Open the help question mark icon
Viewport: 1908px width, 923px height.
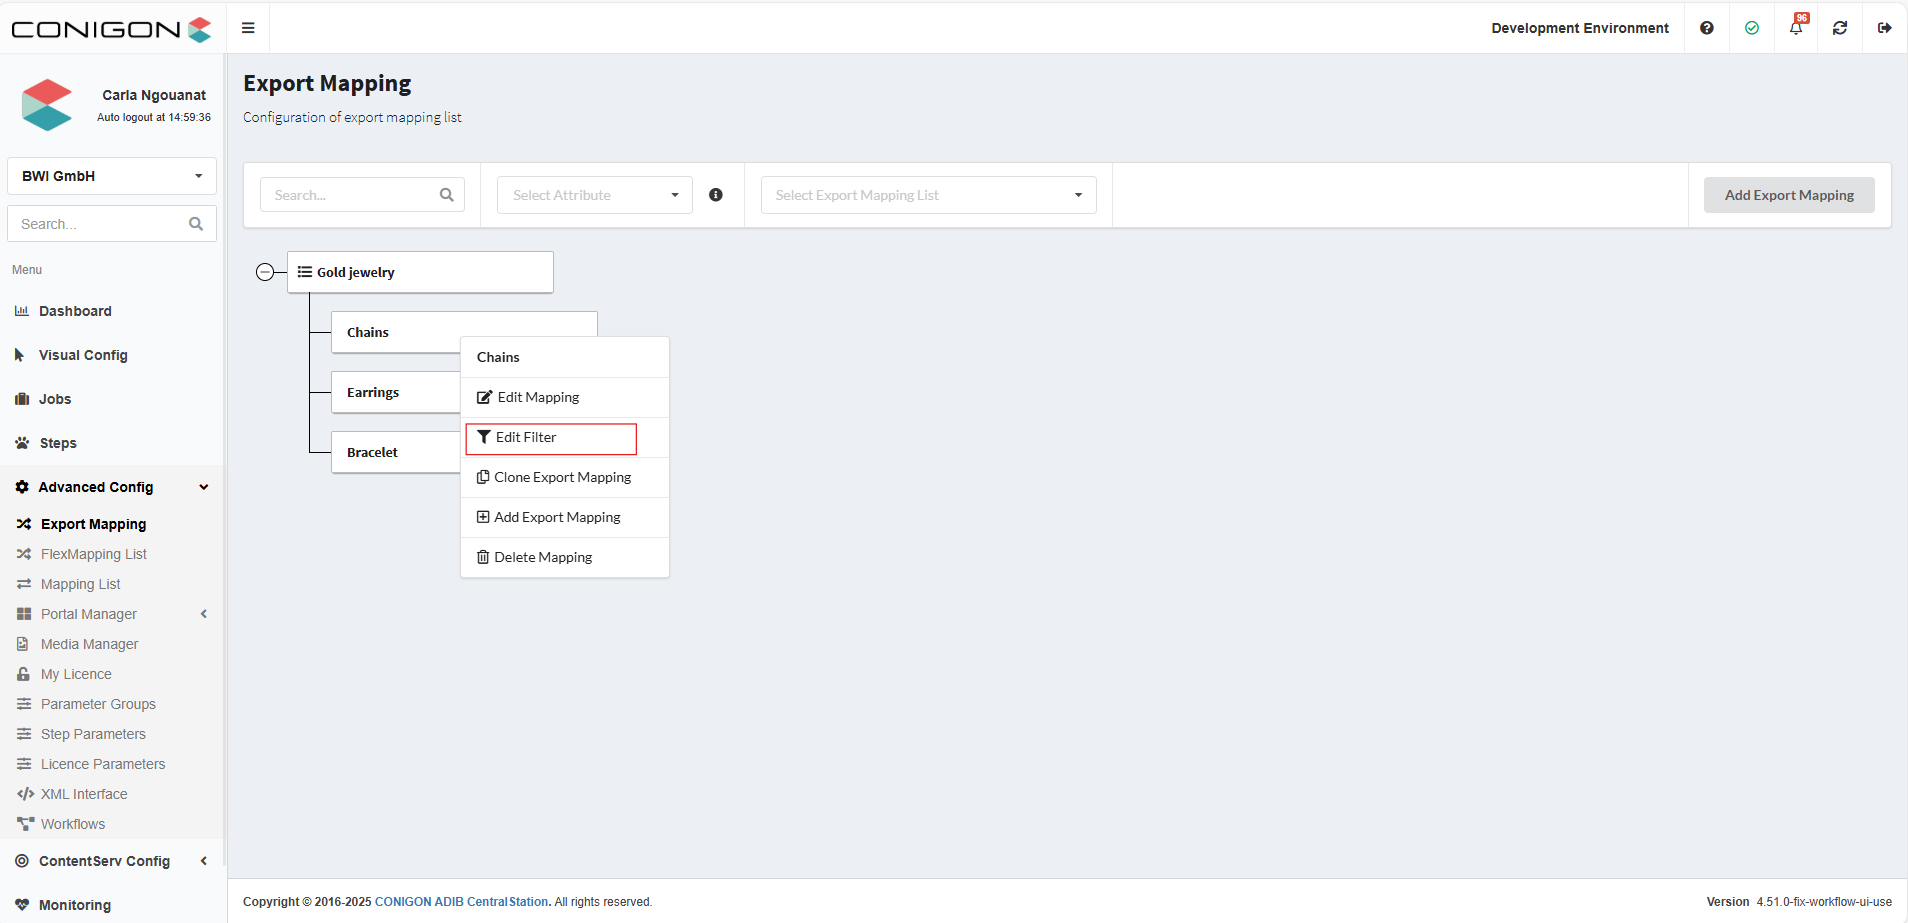tap(1707, 28)
